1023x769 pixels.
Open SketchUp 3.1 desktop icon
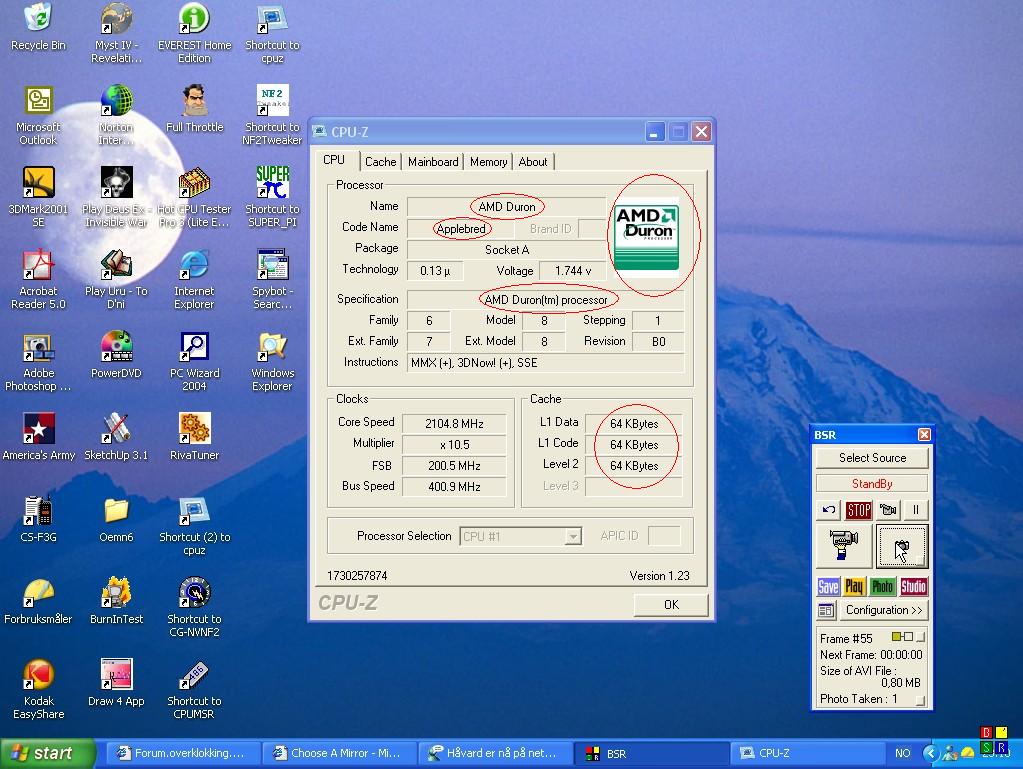[x=116, y=437]
